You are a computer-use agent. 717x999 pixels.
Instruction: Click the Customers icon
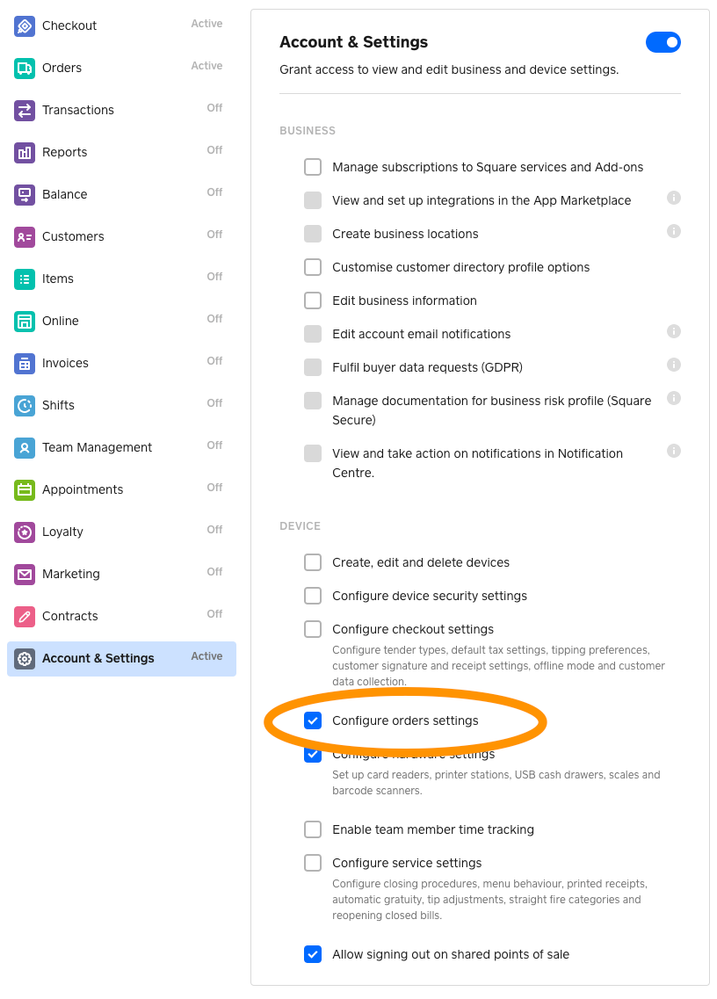point(25,237)
